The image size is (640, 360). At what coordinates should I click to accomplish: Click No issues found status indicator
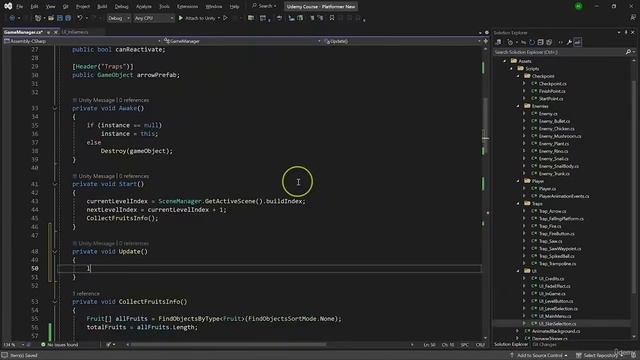pos(60,345)
